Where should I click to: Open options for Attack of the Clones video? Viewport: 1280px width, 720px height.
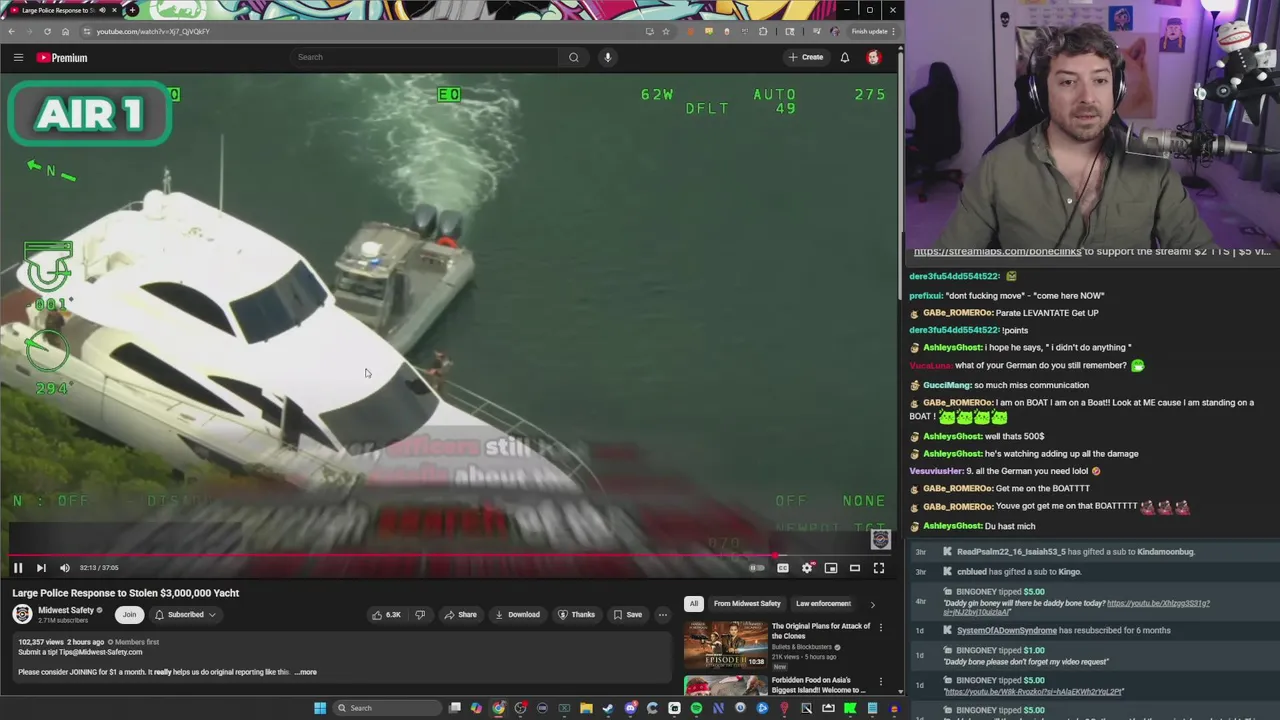click(x=880, y=627)
